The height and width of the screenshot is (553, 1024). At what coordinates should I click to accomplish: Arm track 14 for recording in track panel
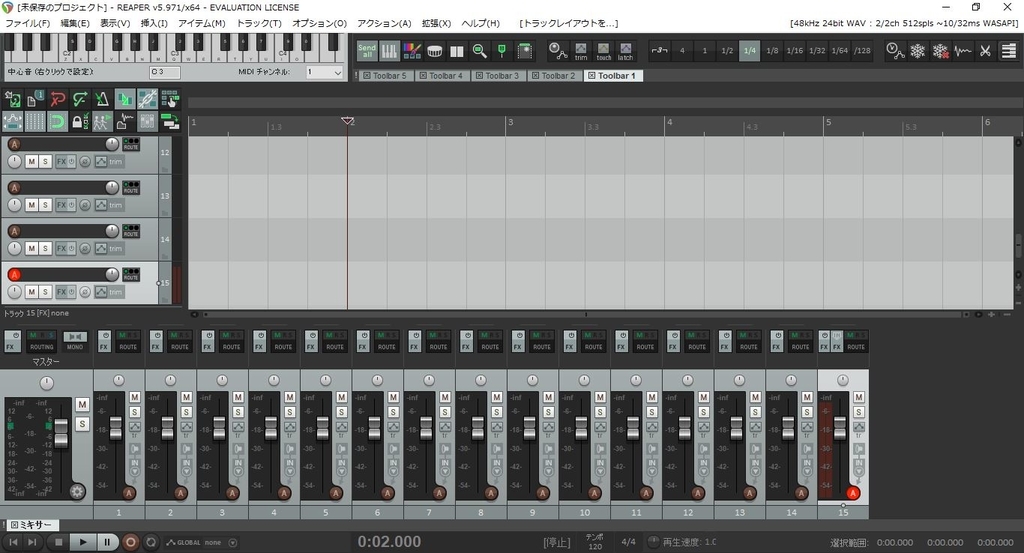[14, 231]
